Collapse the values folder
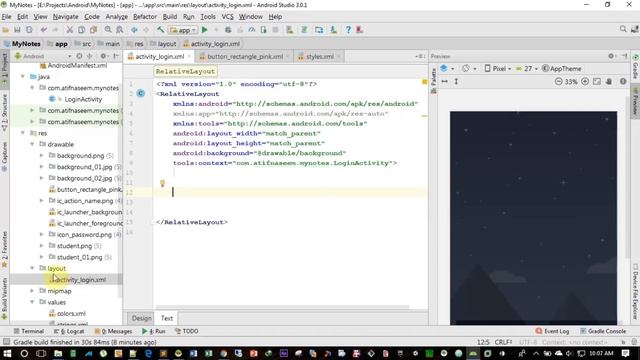Viewport: 640px width, 360px height. pyautogui.click(x=32, y=302)
